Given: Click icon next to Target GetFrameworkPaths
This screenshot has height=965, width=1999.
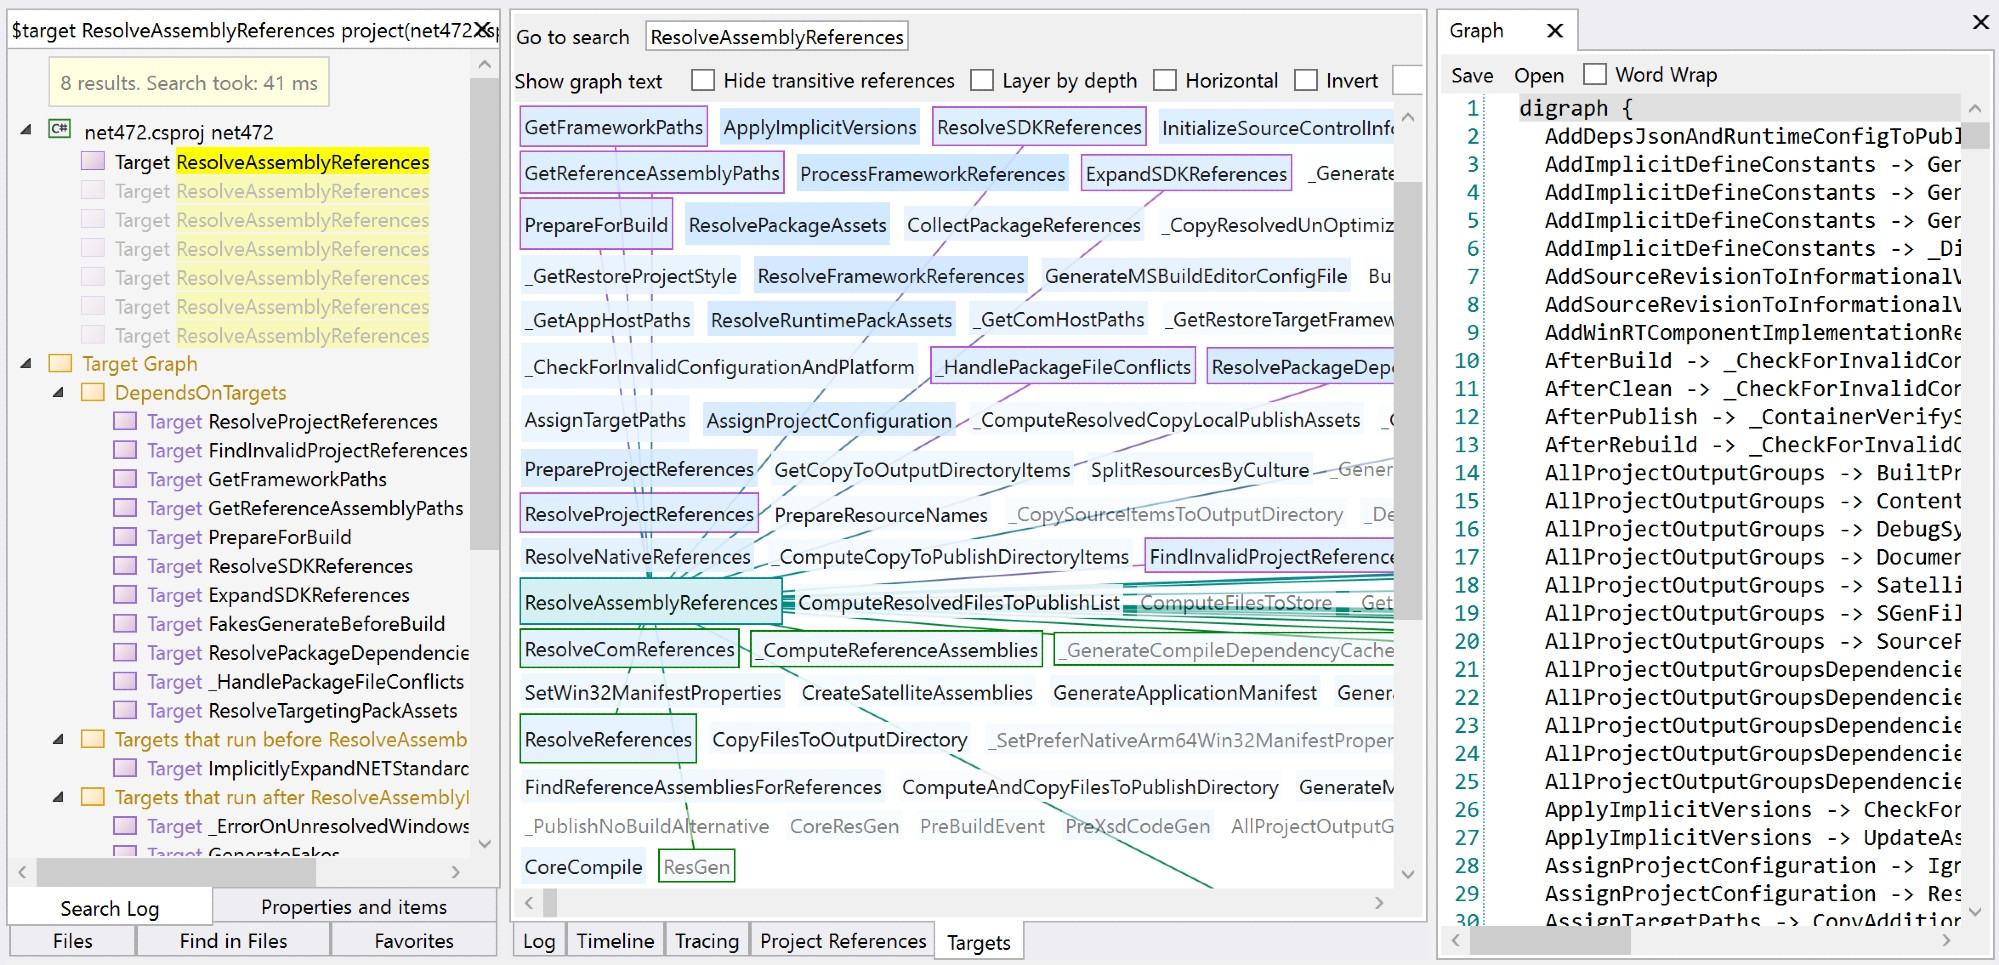Looking at the screenshot, I should (x=125, y=479).
